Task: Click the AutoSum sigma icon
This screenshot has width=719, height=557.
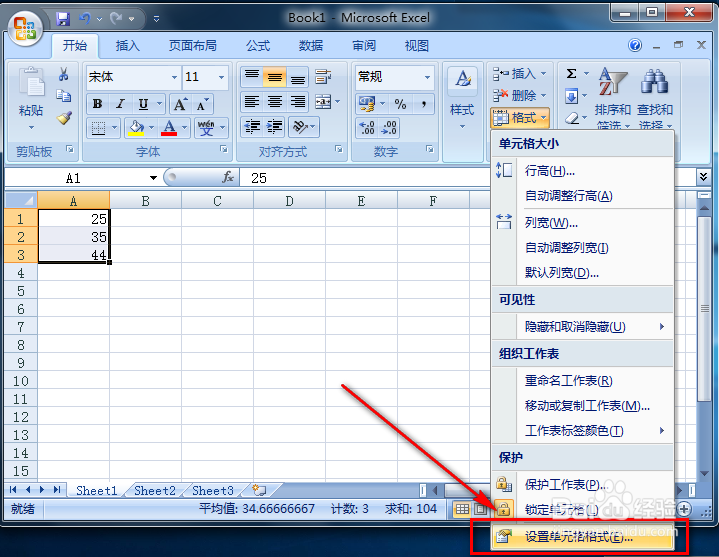Action: point(571,74)
